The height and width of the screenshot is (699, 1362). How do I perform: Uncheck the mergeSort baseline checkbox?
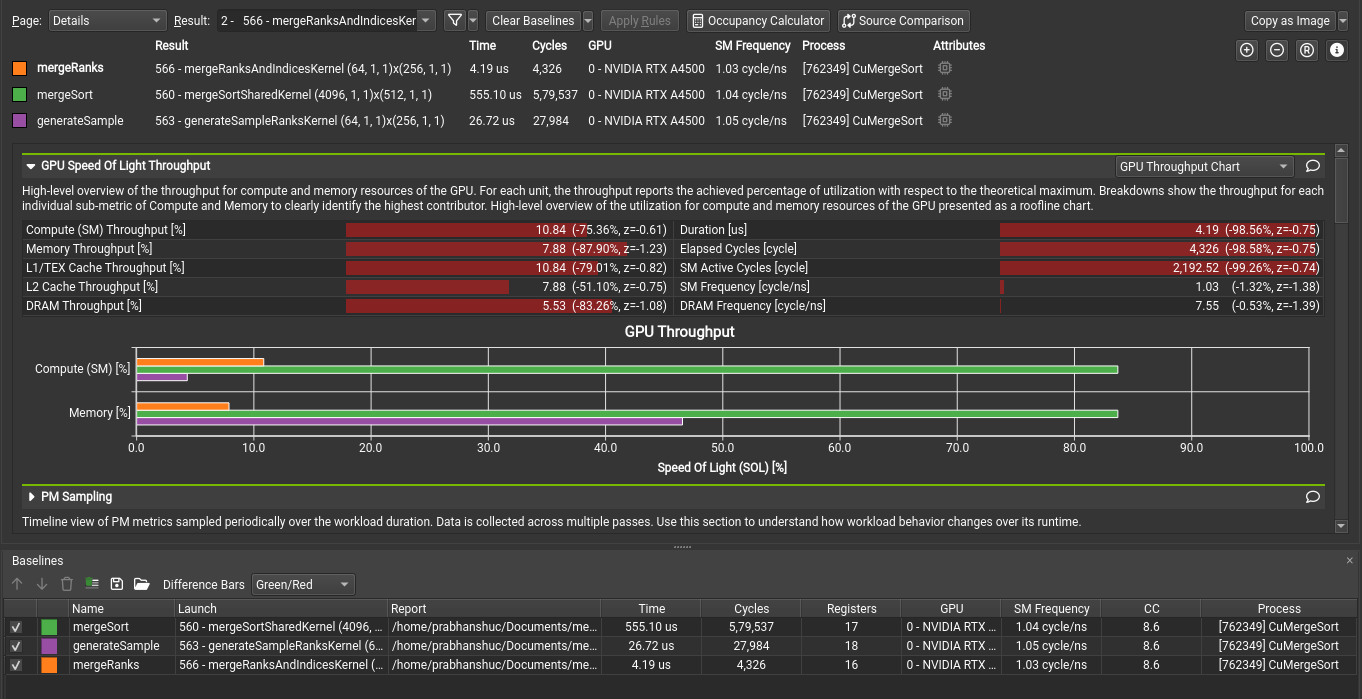15,627
